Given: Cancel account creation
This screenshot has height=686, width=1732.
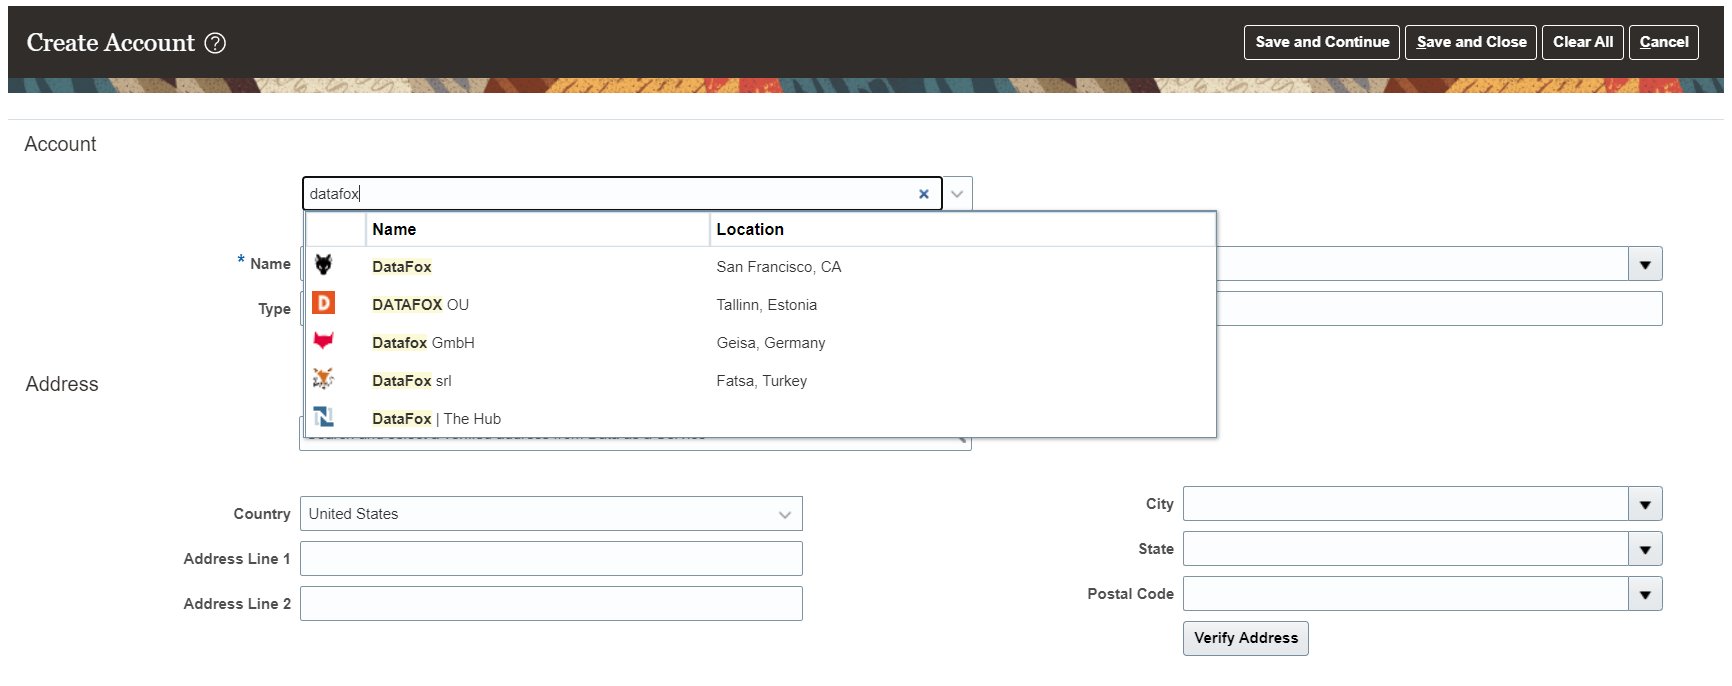Looking at the screenshot, I should (x=1664, y=42).
